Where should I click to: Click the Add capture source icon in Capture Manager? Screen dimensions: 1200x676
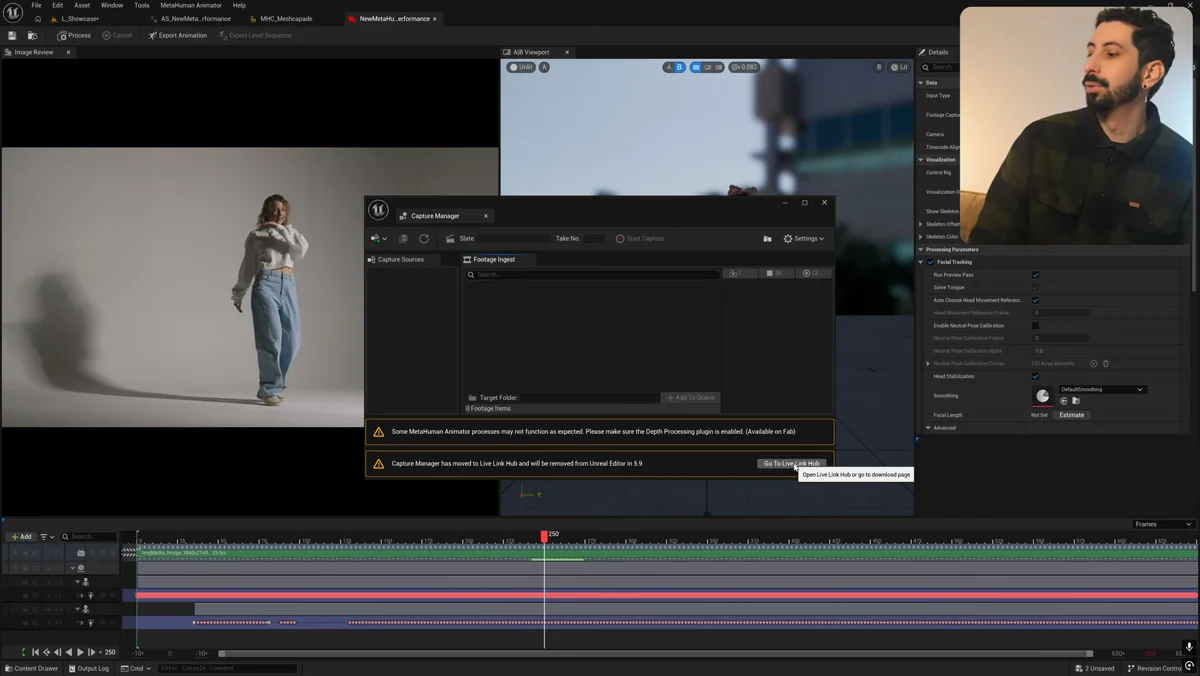378,239
